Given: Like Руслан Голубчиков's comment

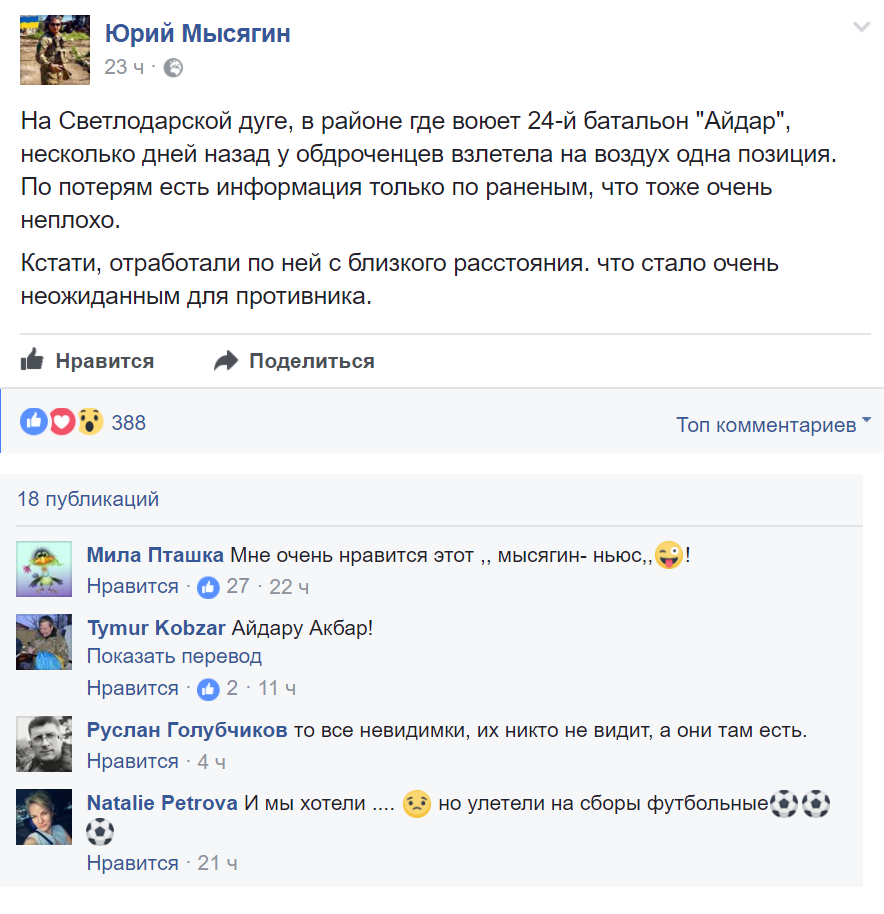Looking at the screenshot, I should pyautogui.click(x=133, y=761).
